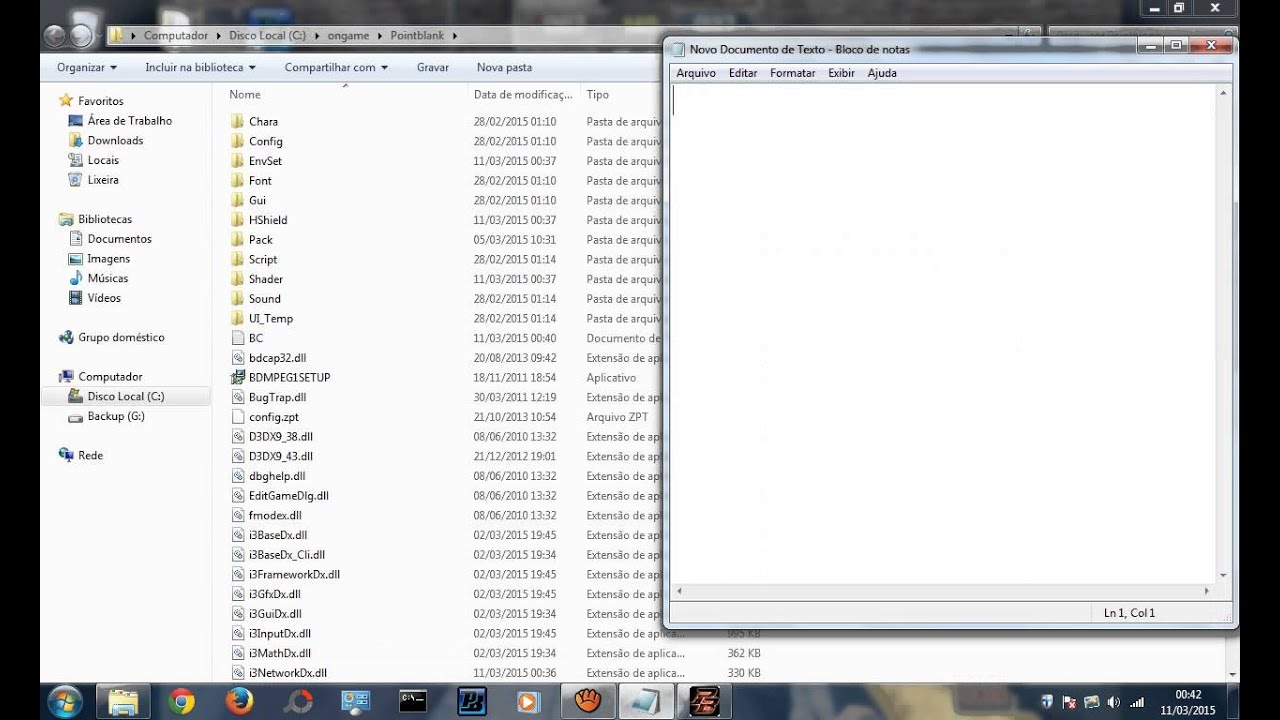Select Rede in the navigation pane
1280x720 pixels.
[91, 456]
